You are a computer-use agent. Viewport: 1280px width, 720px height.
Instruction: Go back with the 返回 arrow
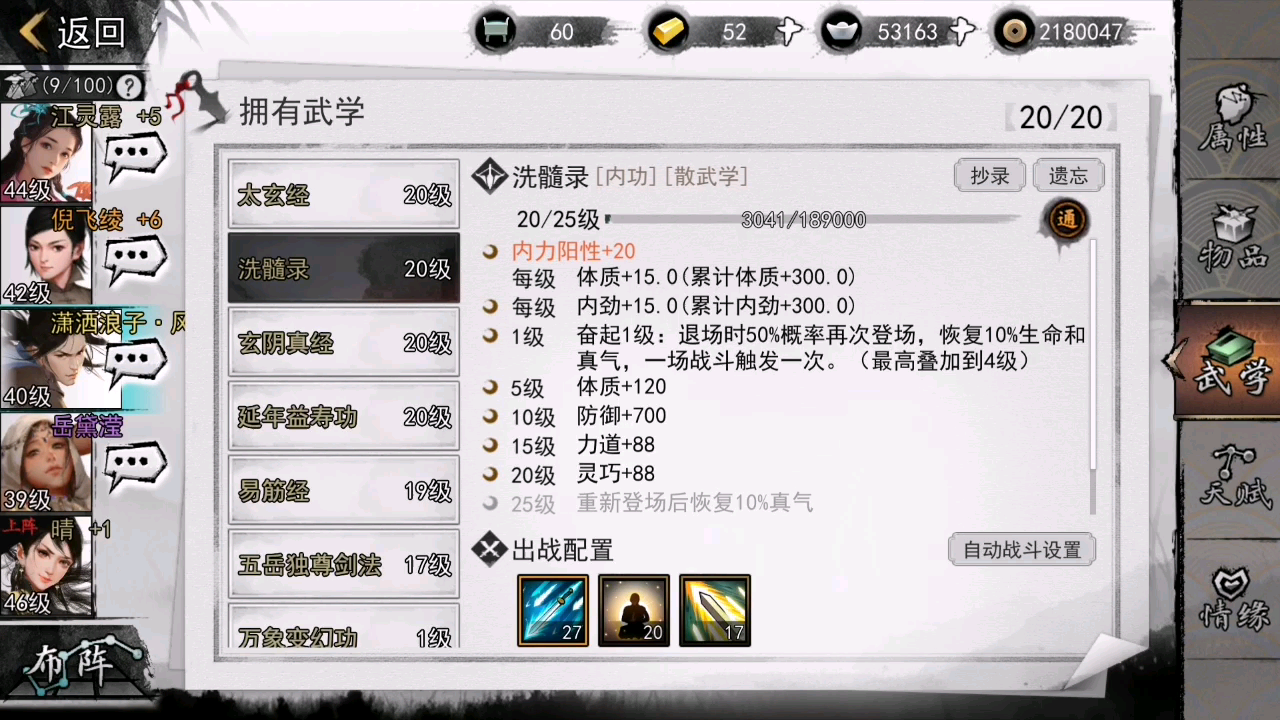point(72,32)
